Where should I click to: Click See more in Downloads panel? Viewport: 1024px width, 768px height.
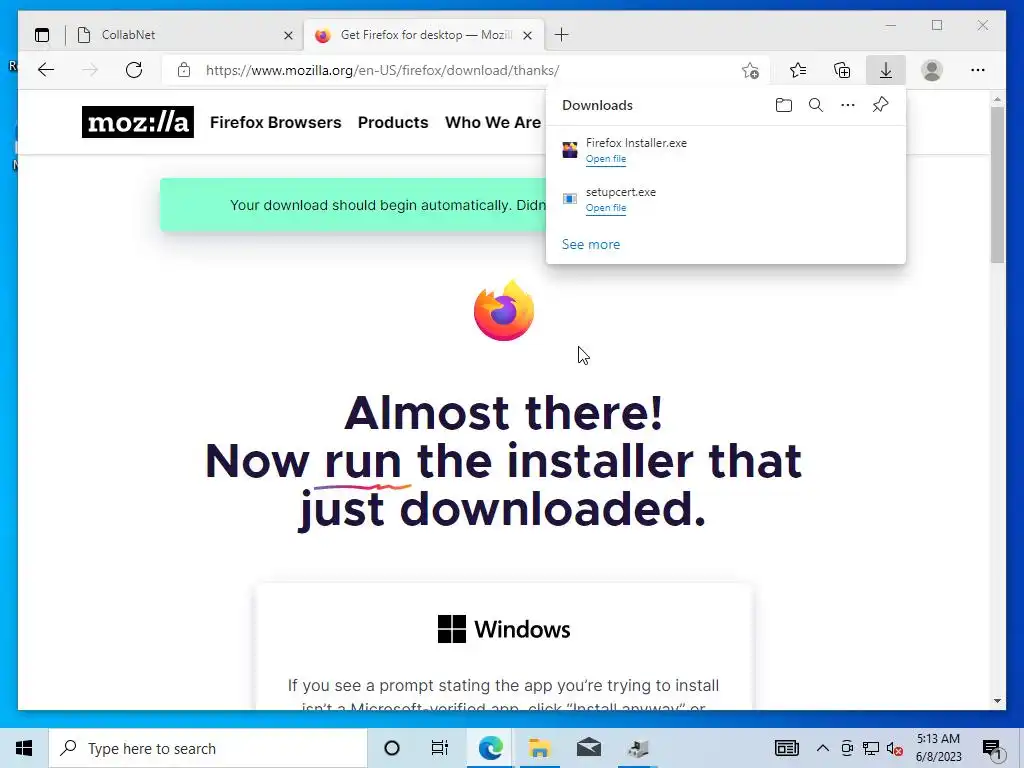tap(591, 244)
